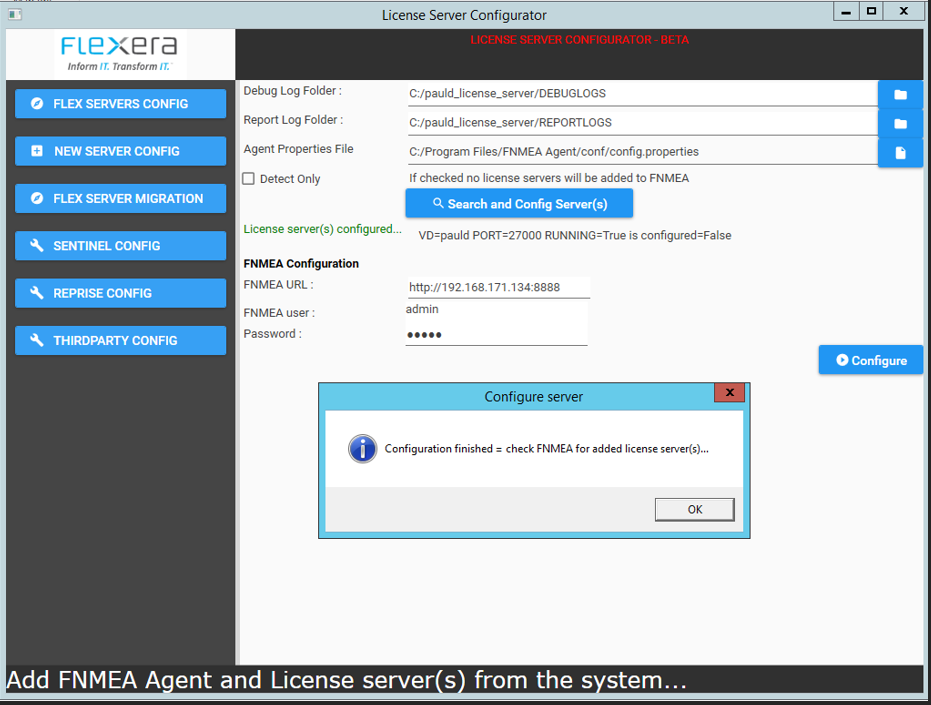Open NEW SERVER CONFIG section
Image resolution: width=931 pixels, height=705 pixels.
120,151
